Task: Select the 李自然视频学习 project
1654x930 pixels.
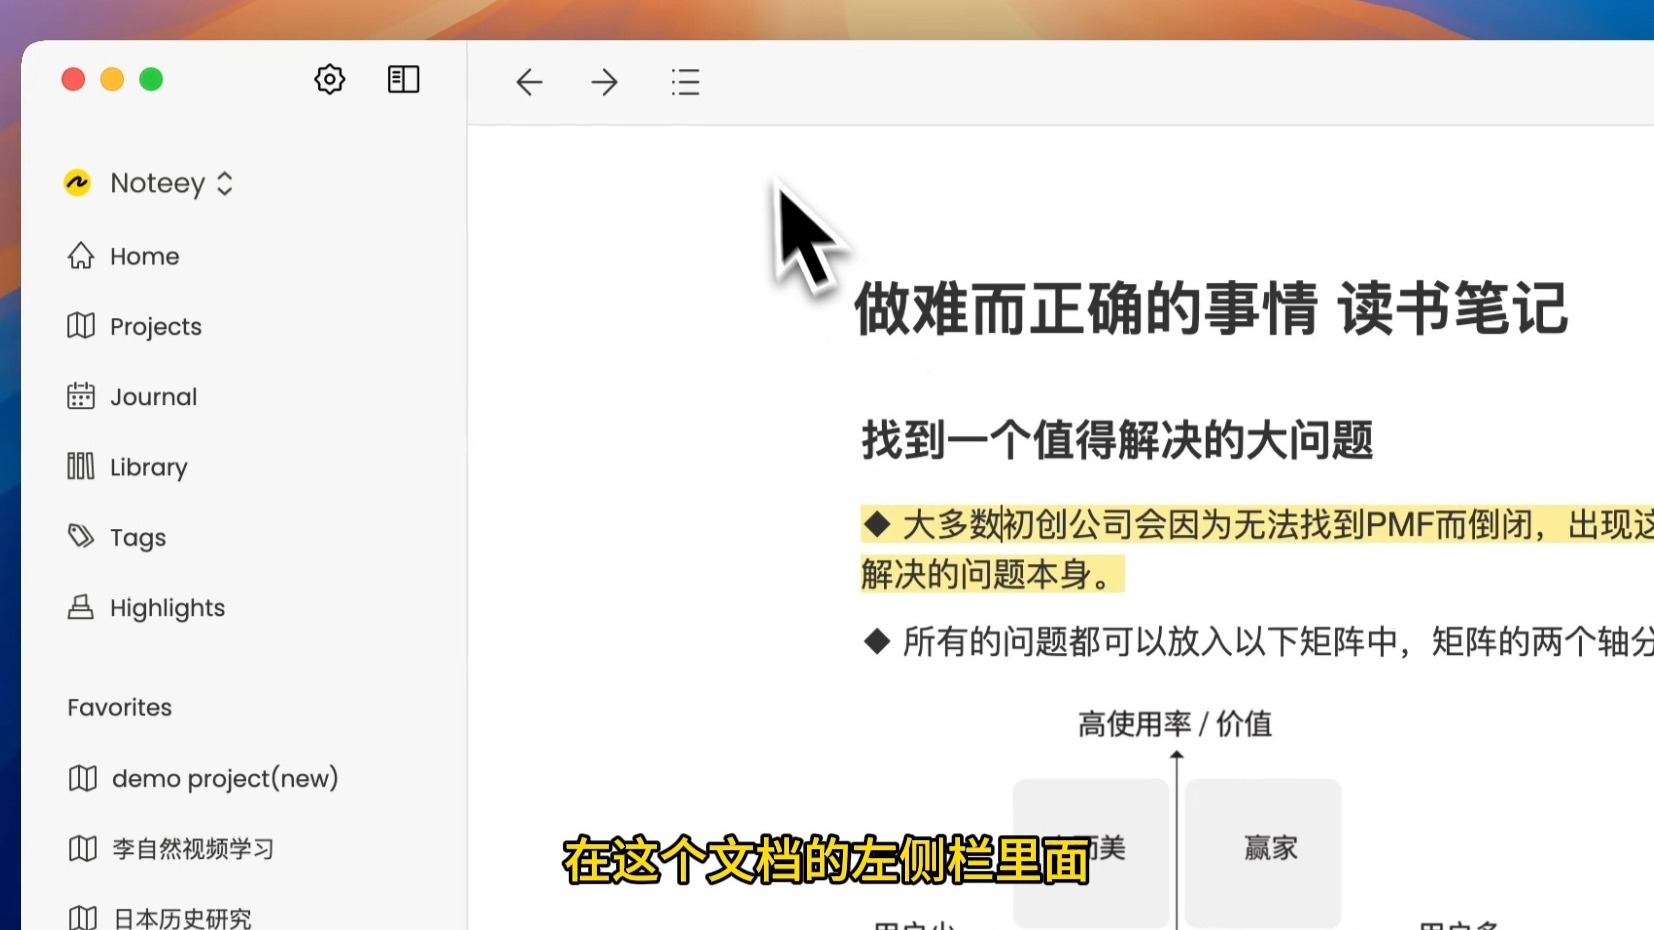Action: (x=192, y=848)
